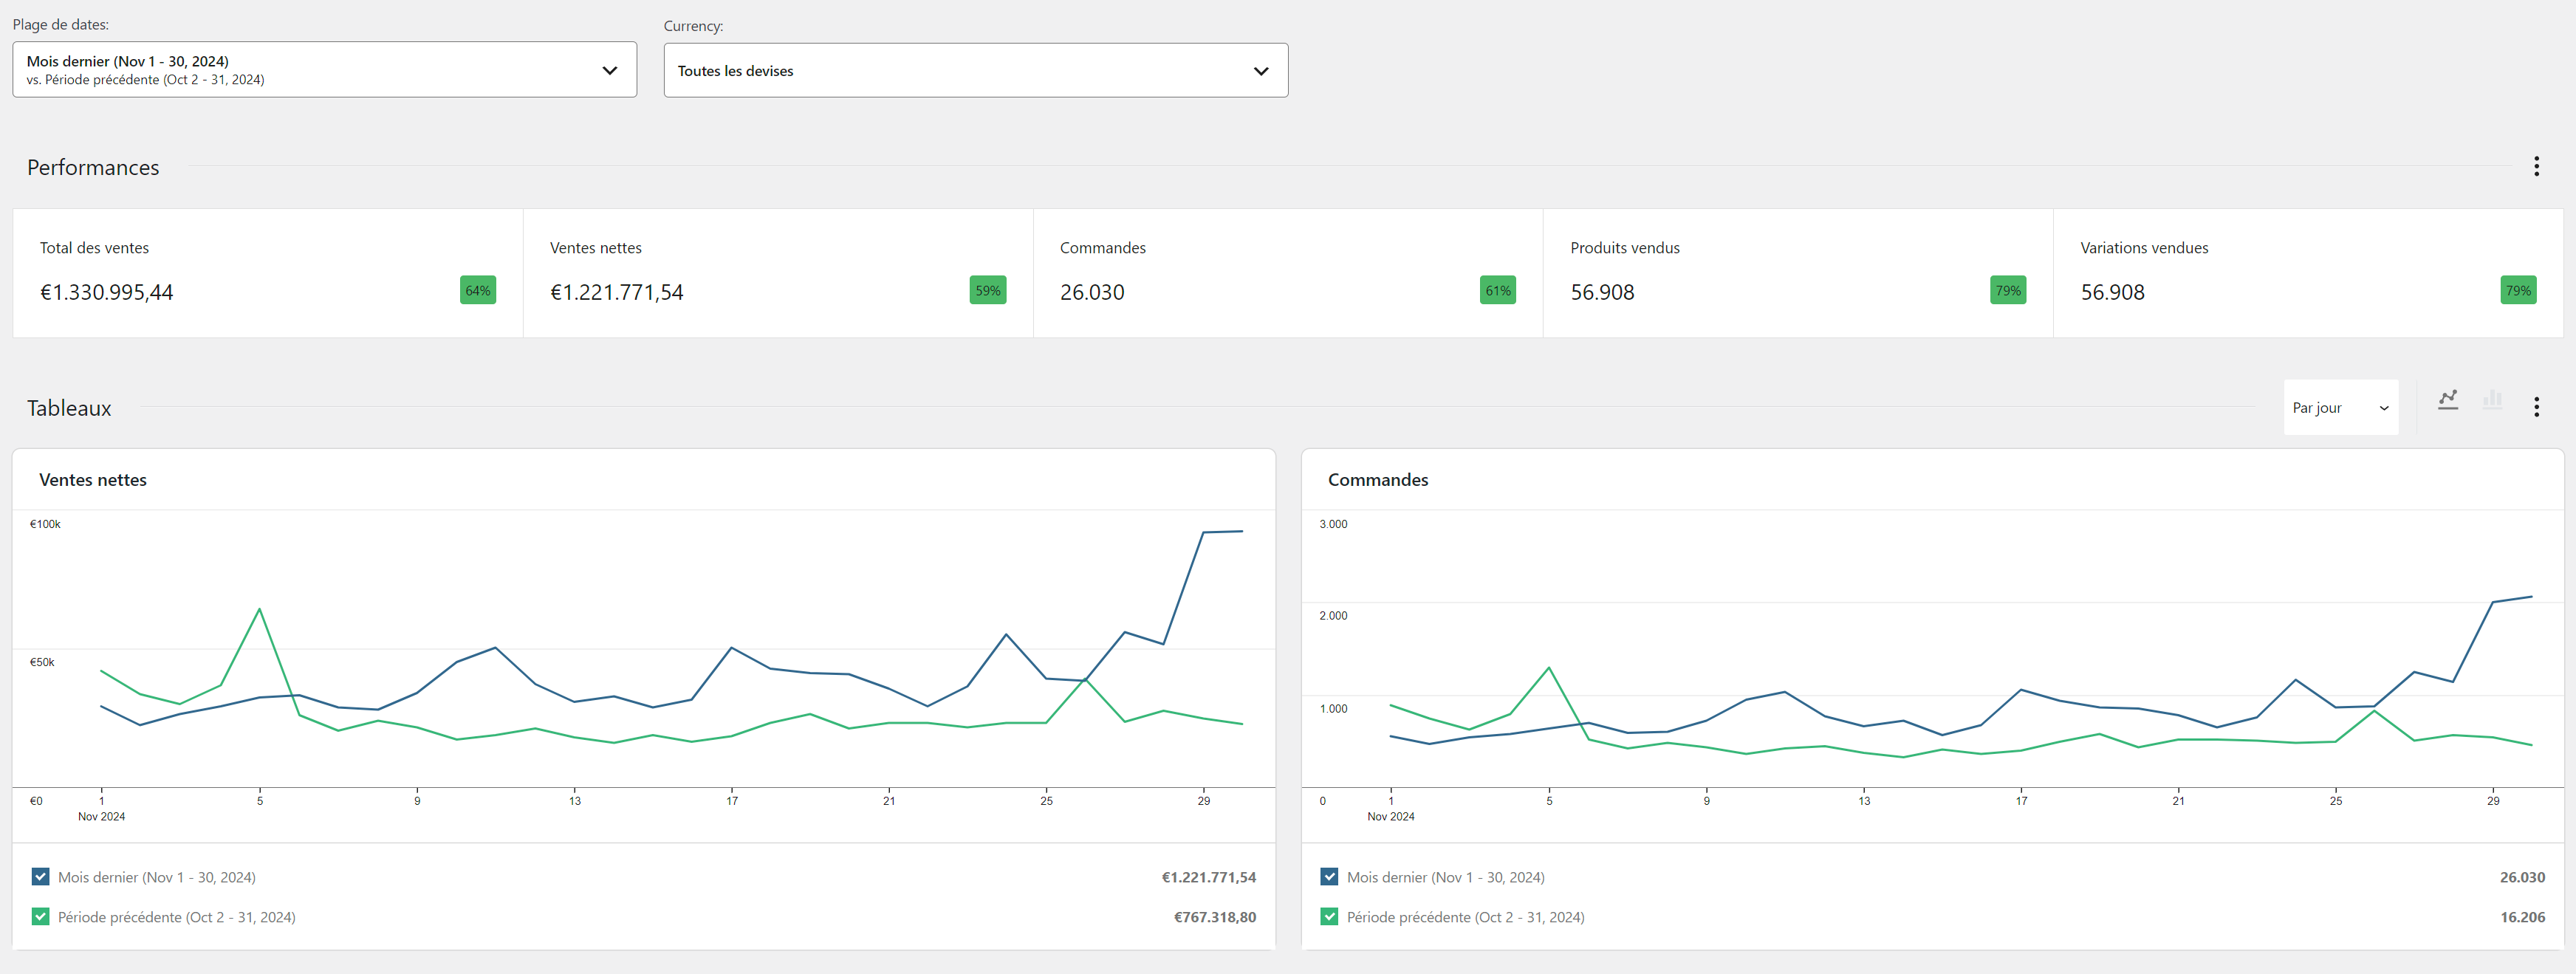Viewport: 2576px width, 974px height.
Task: Expand the Toutes les devises currency dropdown
Action: (x=975, y=71)
